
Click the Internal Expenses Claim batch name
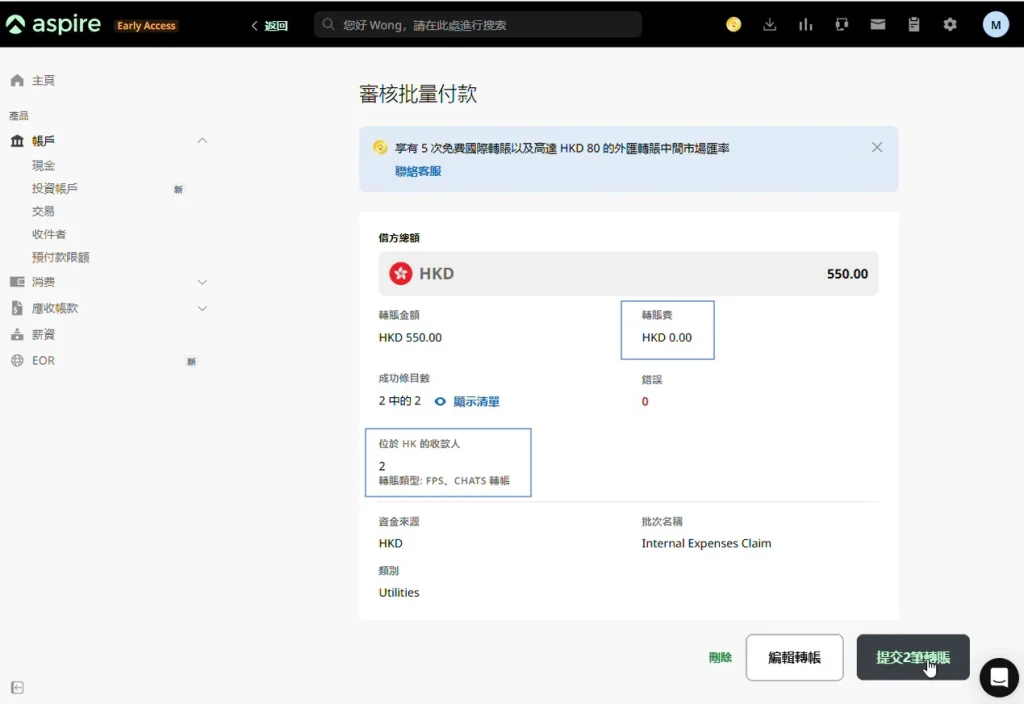pos(706,543)
